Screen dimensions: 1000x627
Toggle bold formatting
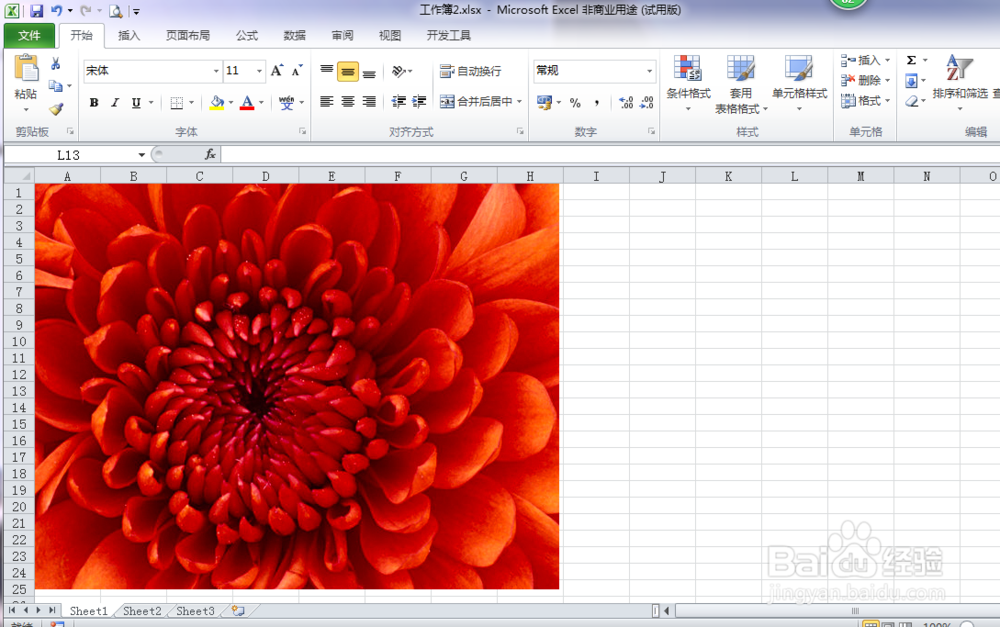click(94, 103)
